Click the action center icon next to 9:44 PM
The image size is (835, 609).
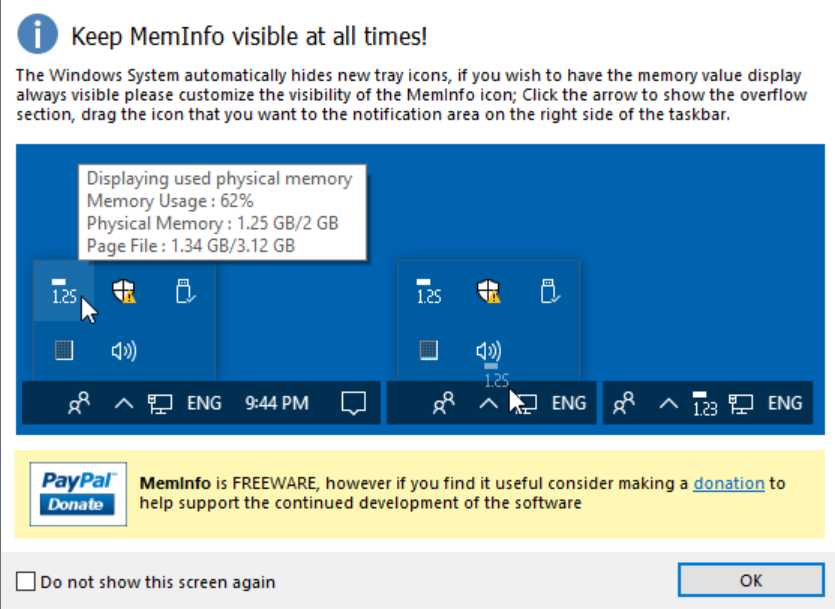pyautogui.click(x=351, y=403)
